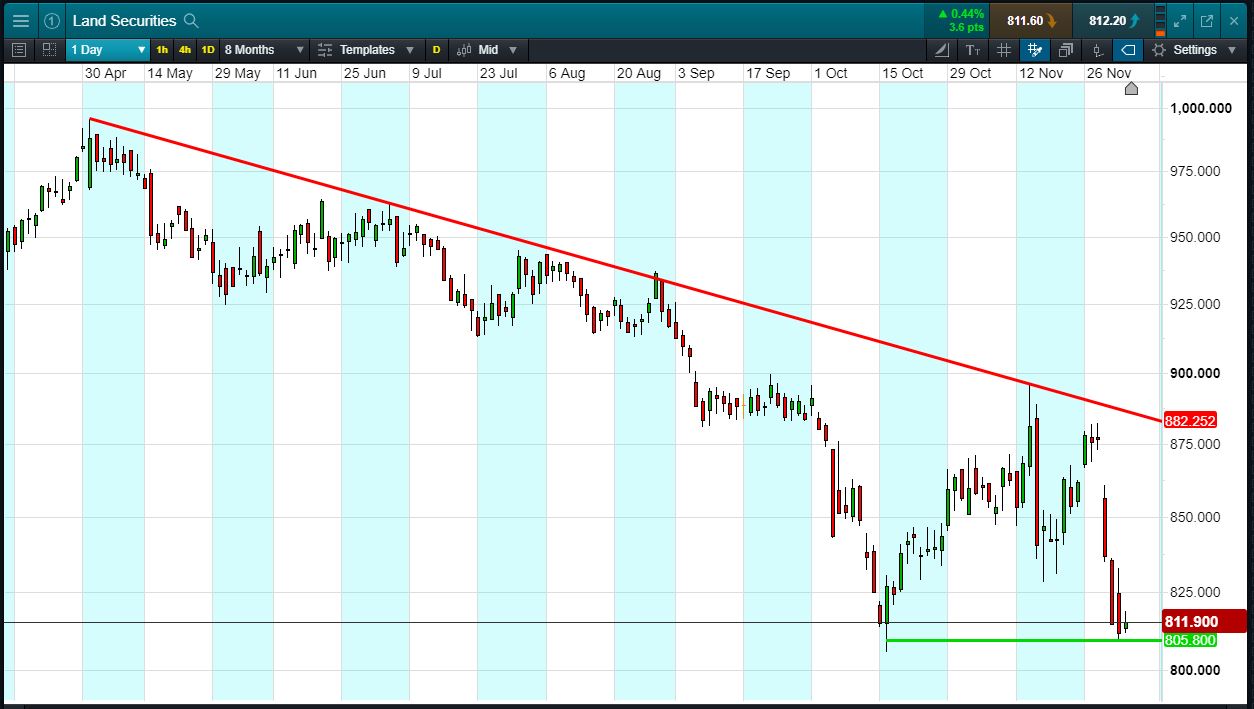Click the 30 Apr date label
Screen dimensions: 1254x709
[105, 74]
